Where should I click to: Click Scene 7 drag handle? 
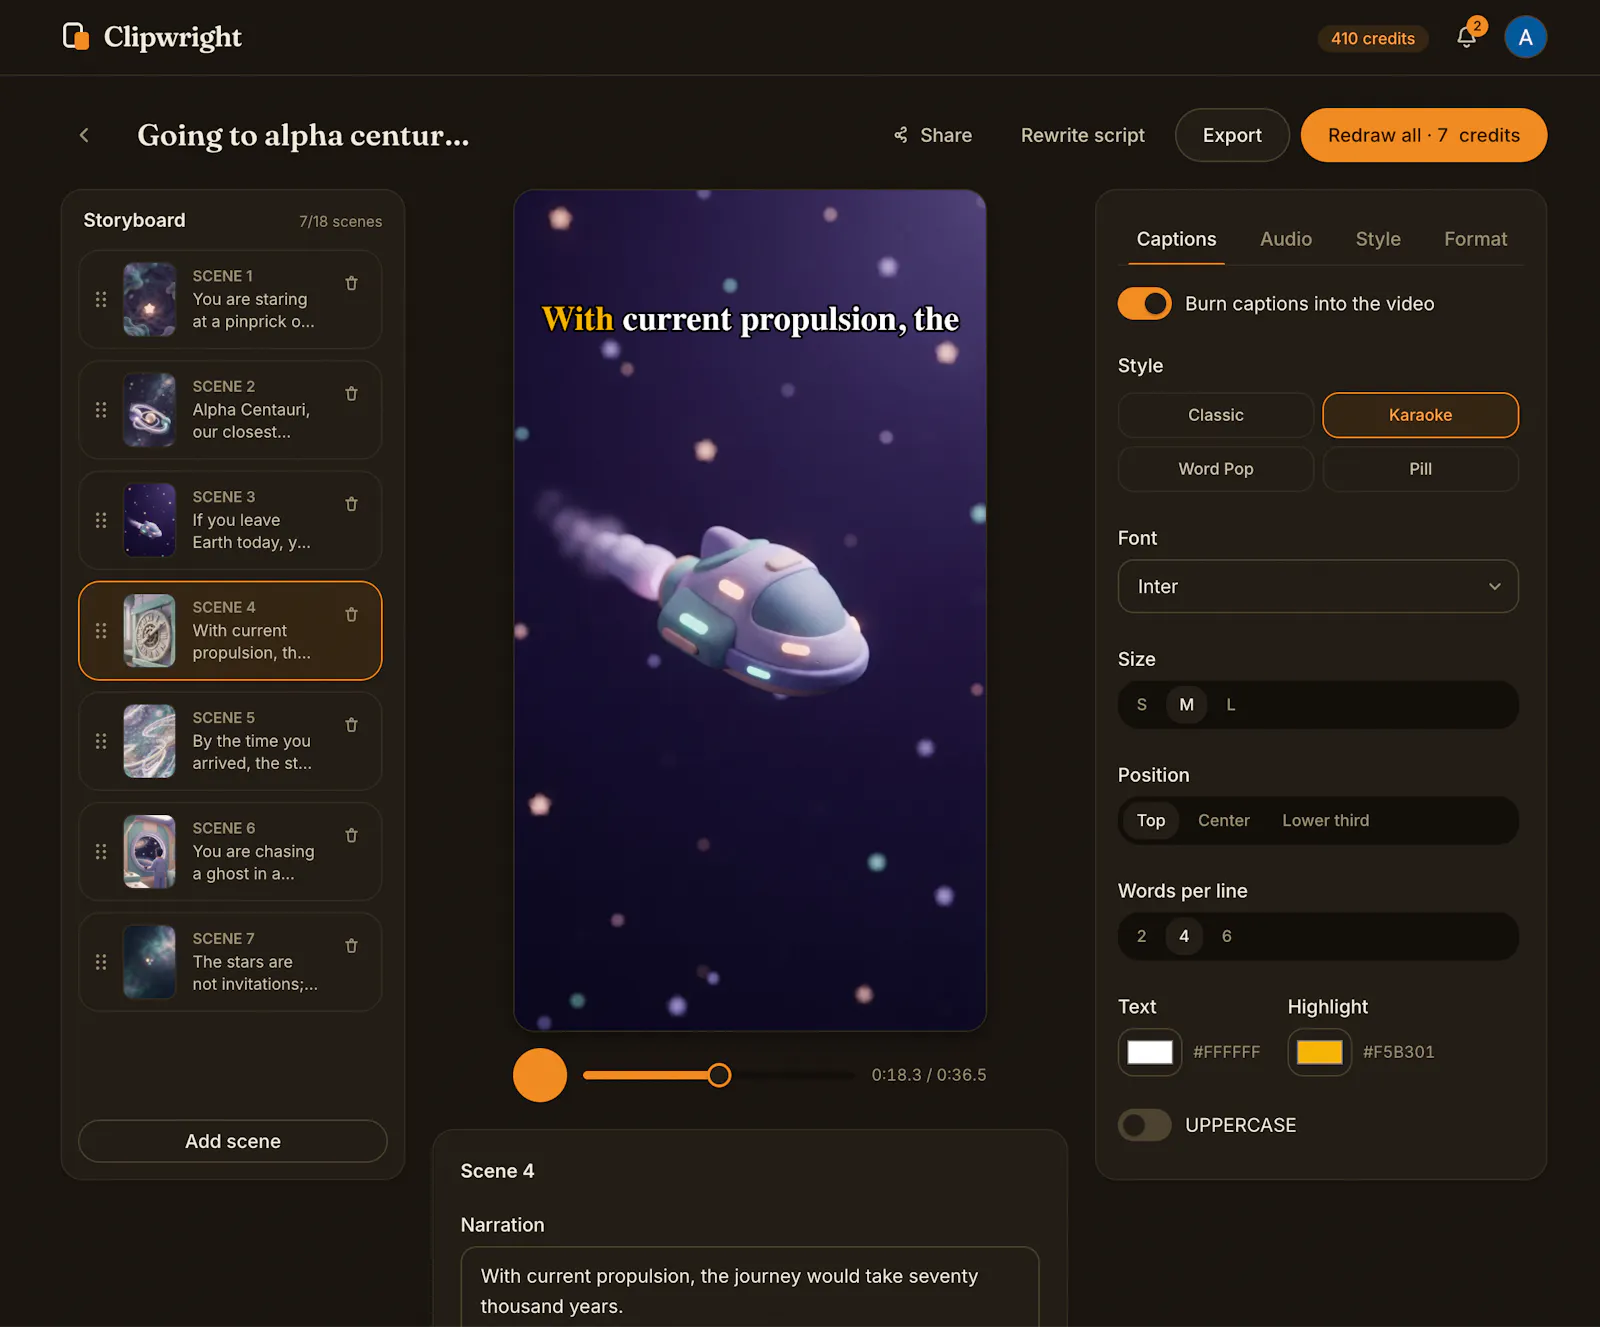[101, 962]
